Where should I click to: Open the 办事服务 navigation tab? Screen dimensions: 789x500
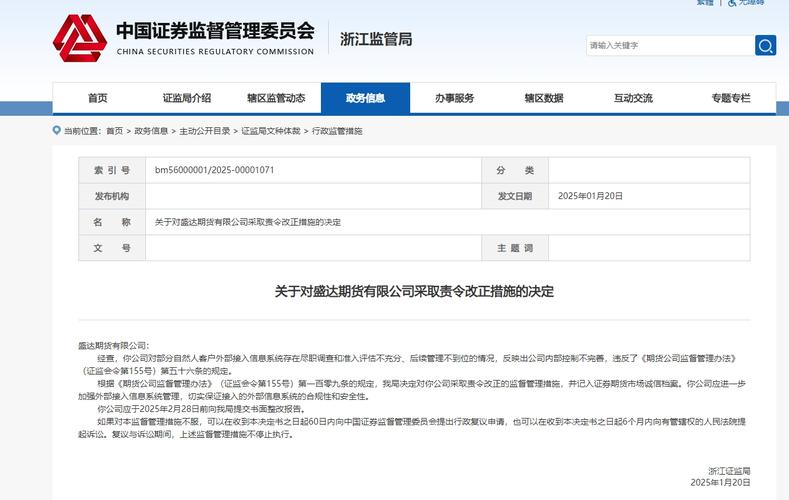[x=454, y=98]
